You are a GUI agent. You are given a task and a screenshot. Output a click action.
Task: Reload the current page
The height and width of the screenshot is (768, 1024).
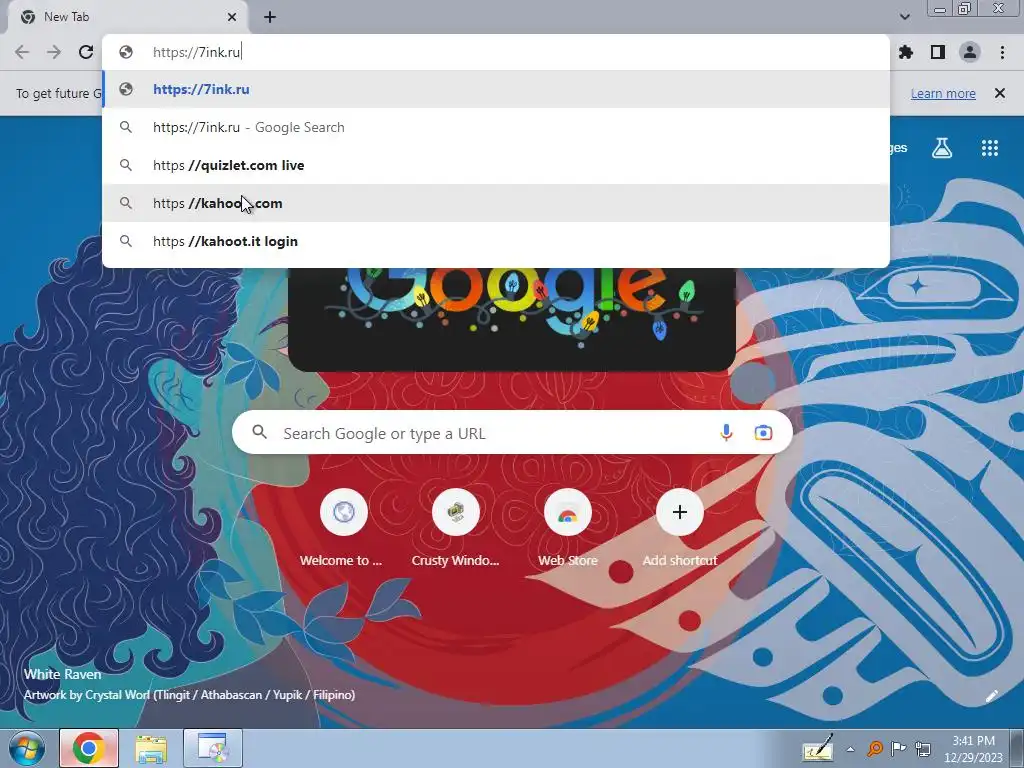point(86,52)
